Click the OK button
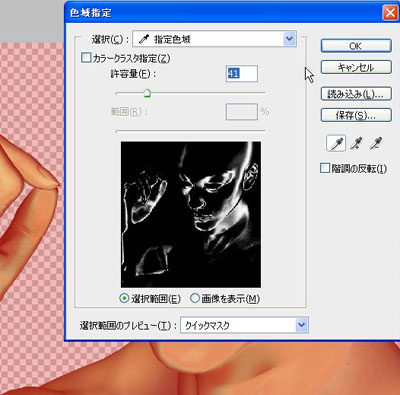Viewport: 400px width, 395px height. [x=356, y=46]
